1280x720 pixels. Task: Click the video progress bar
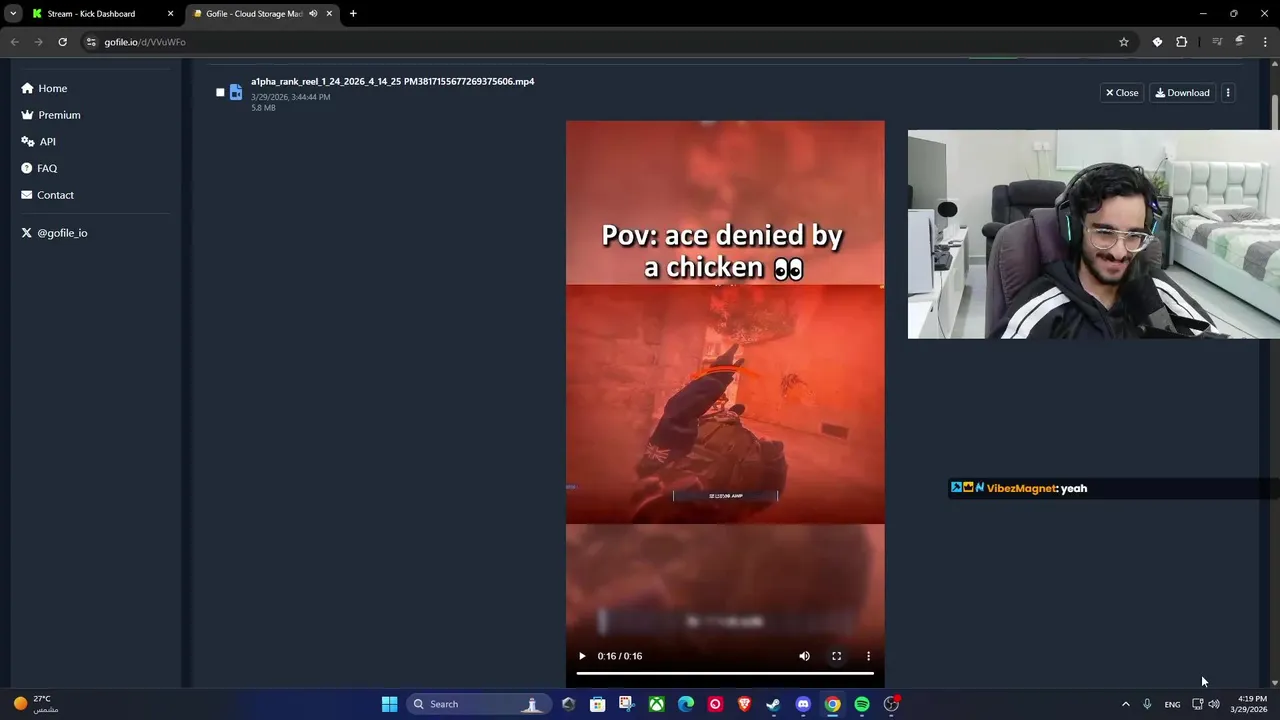coord(725,674)
